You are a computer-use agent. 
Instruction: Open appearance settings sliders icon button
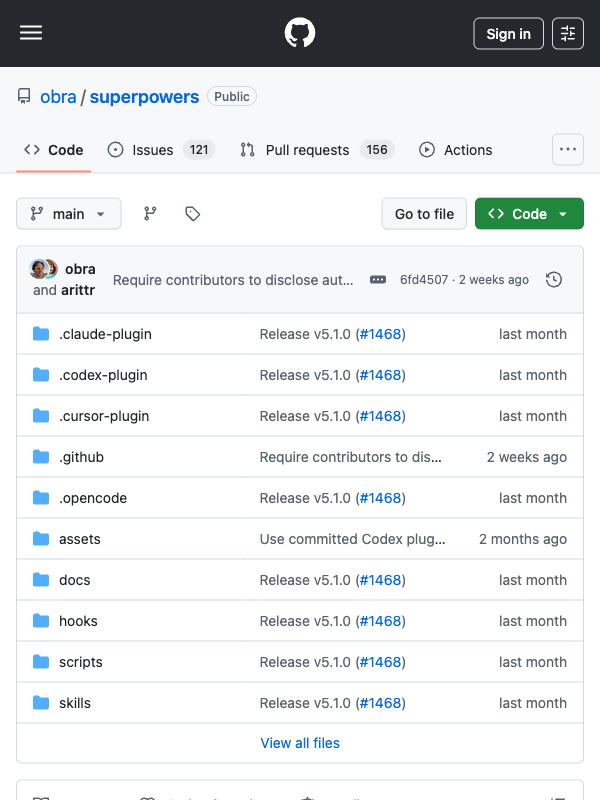(x=568, y=34)
